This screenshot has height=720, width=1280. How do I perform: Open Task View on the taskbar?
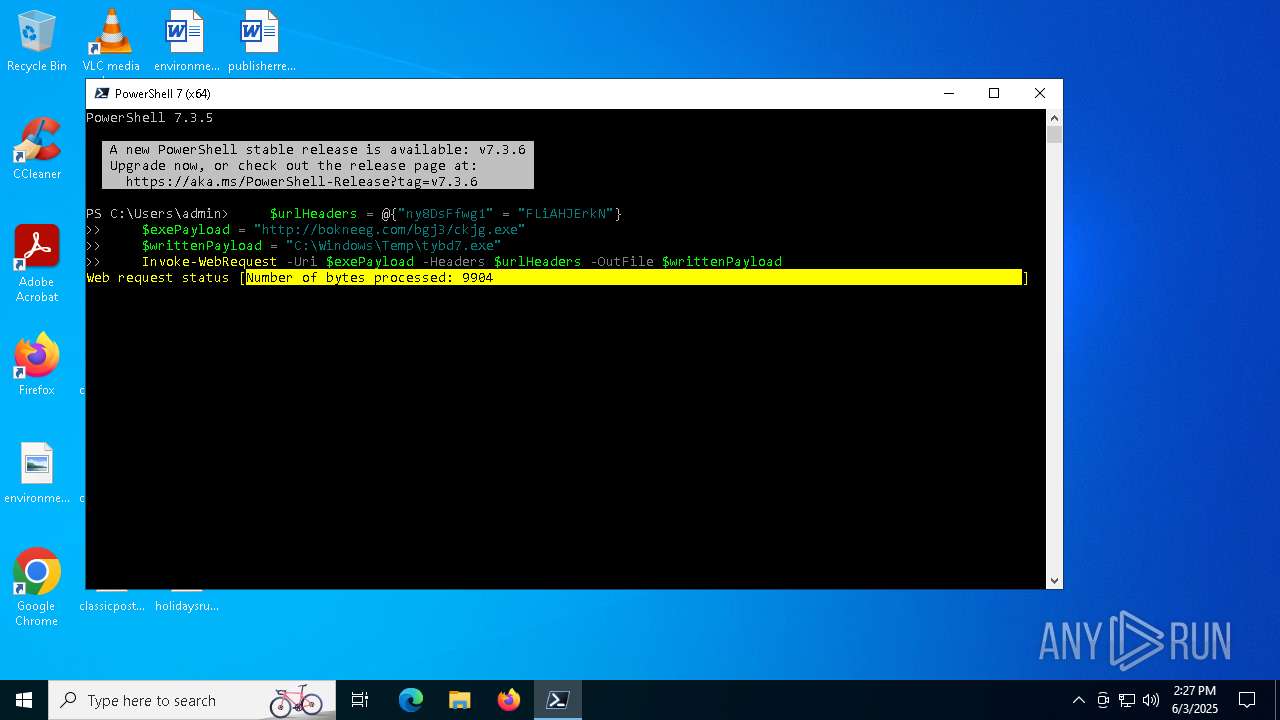coord(360,700)
